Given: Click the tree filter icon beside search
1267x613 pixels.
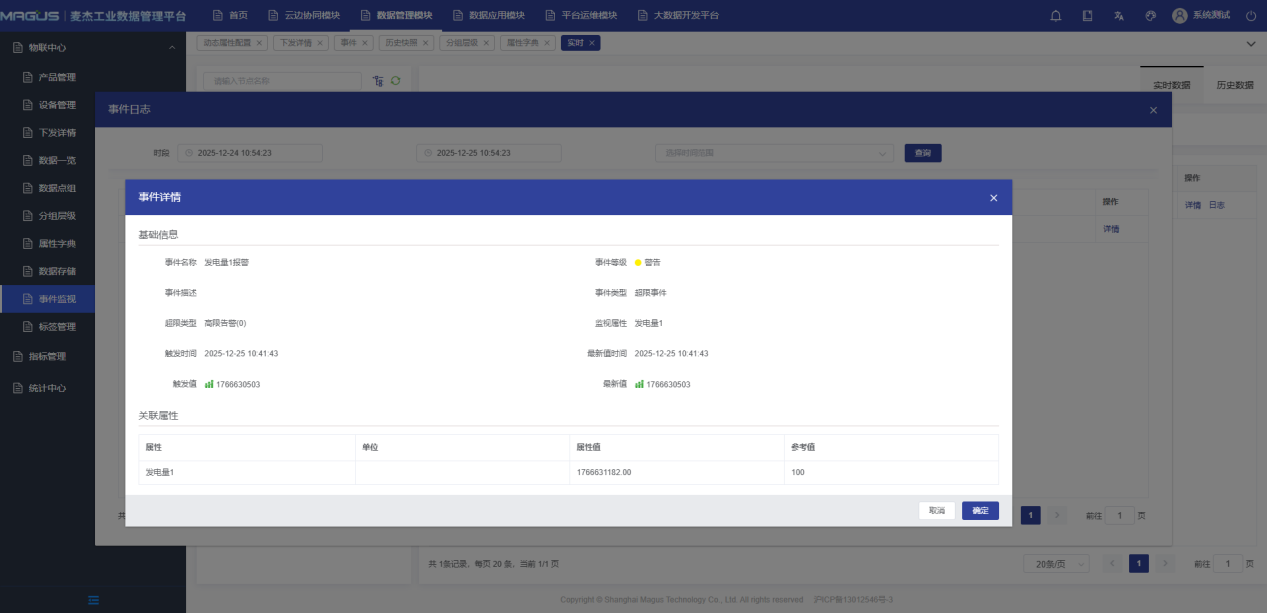Looking at the screenshot, I should 378,81.
